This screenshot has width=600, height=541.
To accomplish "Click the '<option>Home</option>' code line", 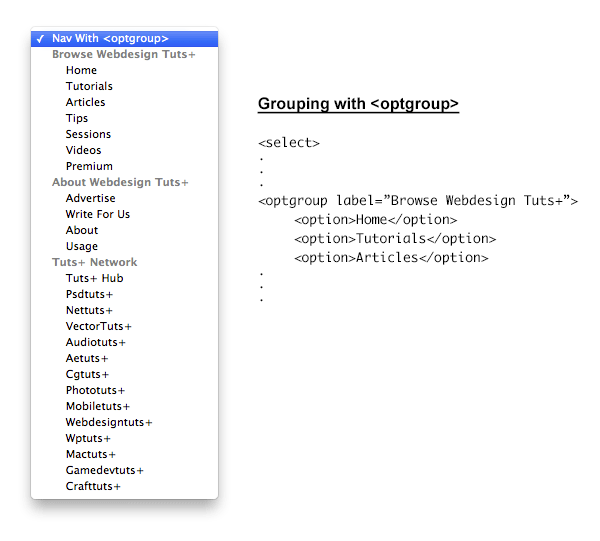I will [375, 220].
